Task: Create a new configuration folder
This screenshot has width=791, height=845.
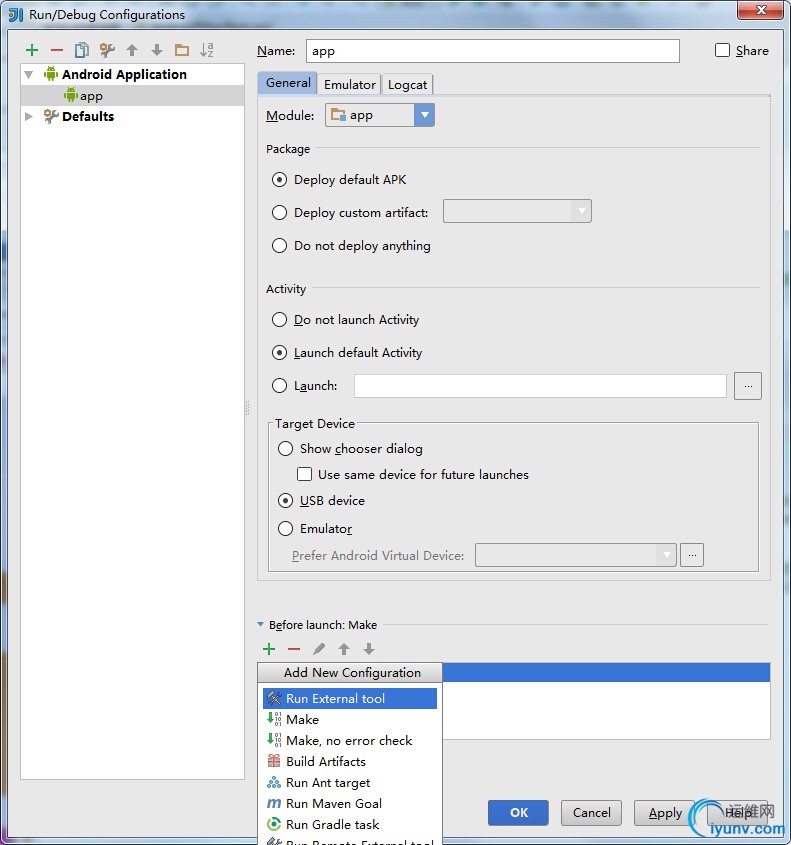Action: pos(182,50)
